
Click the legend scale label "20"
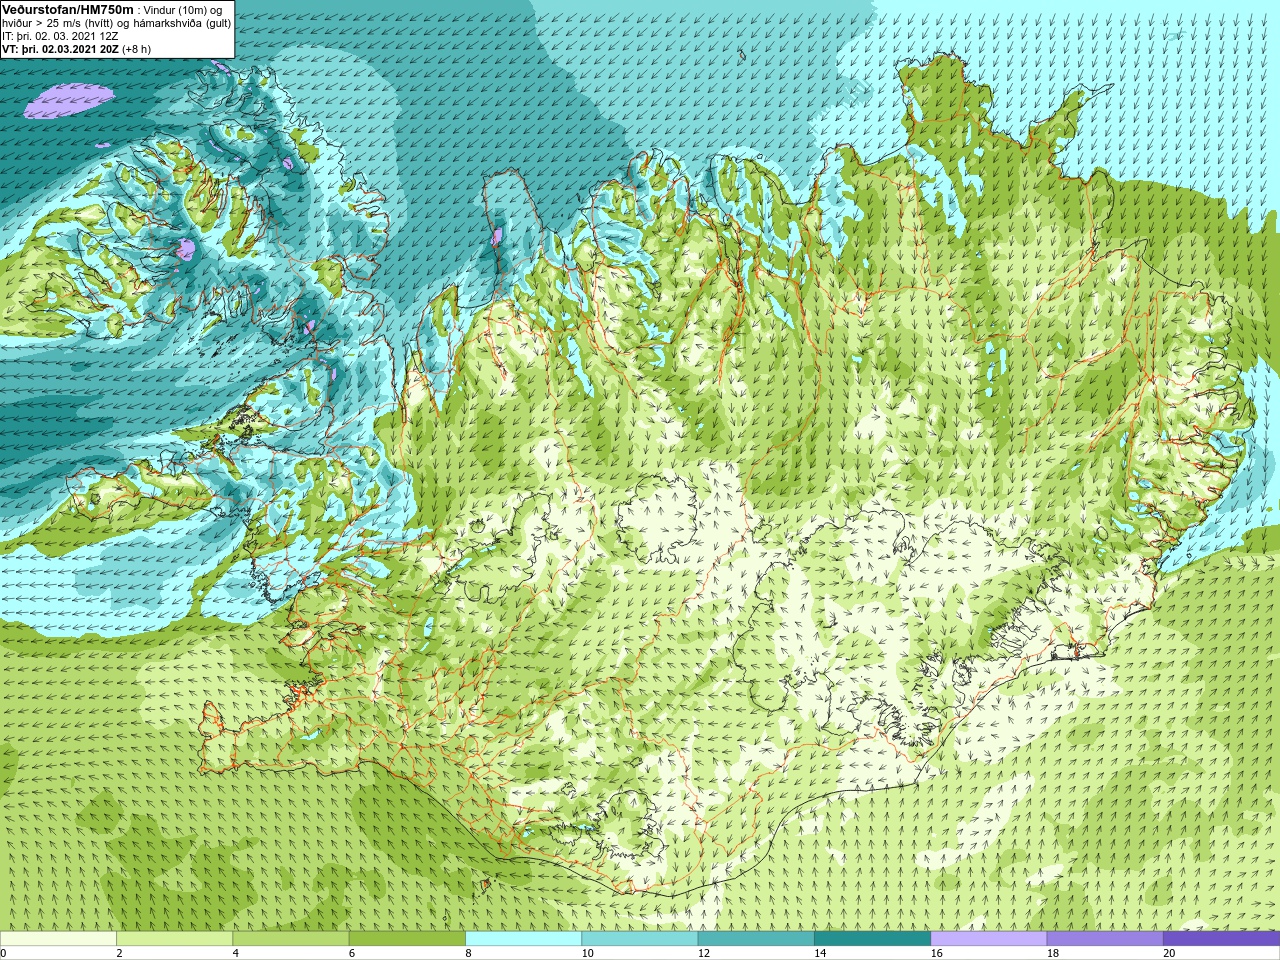(1169, 953)
